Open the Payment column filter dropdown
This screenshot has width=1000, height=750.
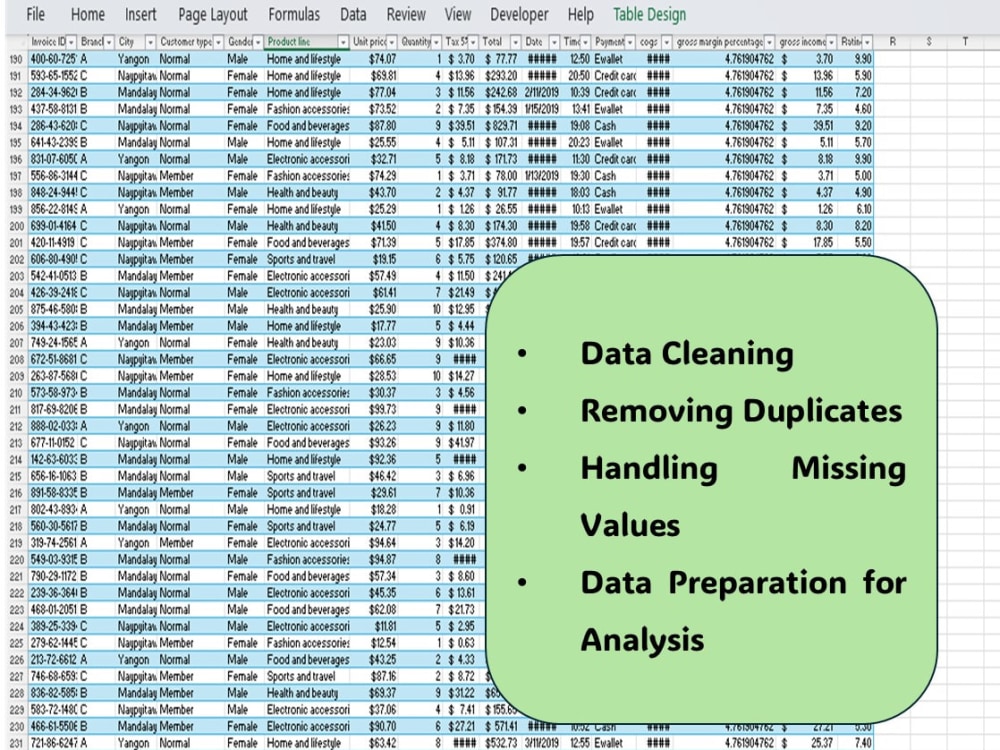[630, 42]
